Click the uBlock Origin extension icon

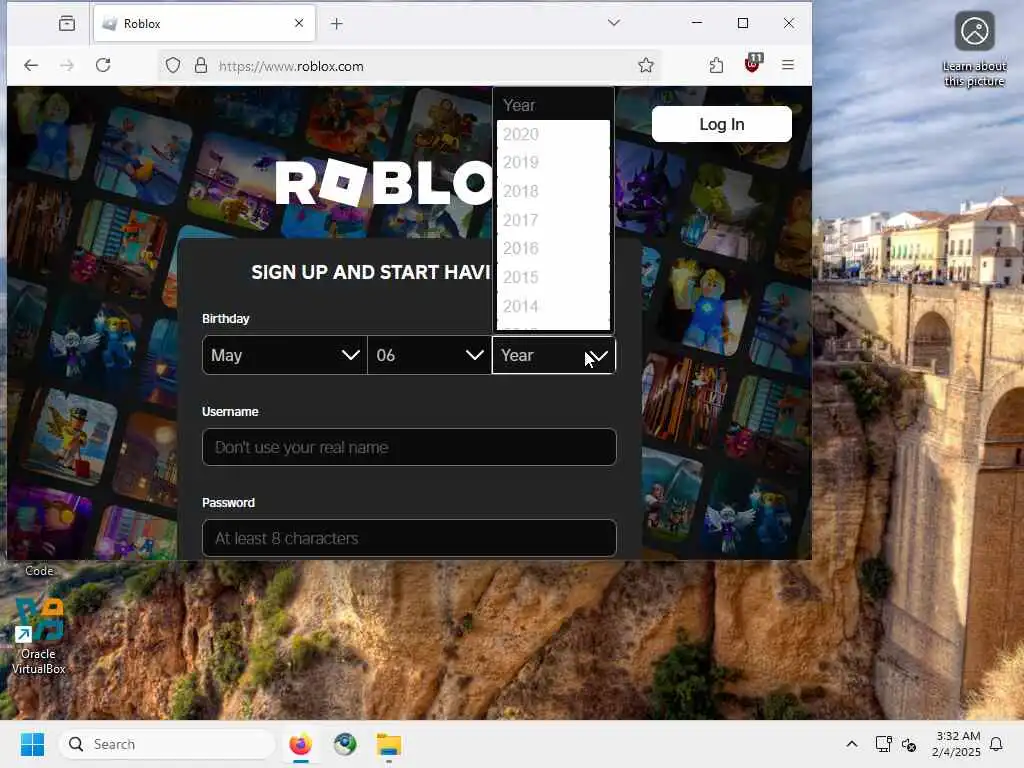point(753,64)
